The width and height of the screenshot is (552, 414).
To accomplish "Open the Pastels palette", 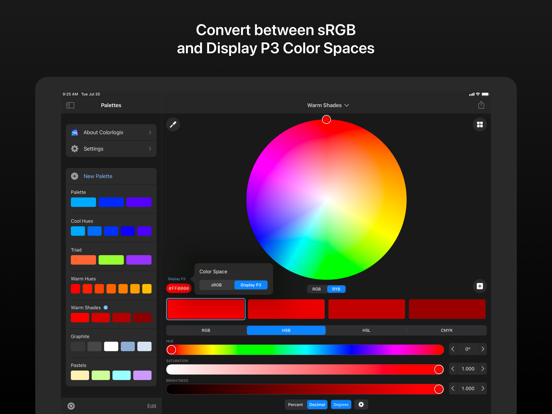I will click(x=111, y=372).
